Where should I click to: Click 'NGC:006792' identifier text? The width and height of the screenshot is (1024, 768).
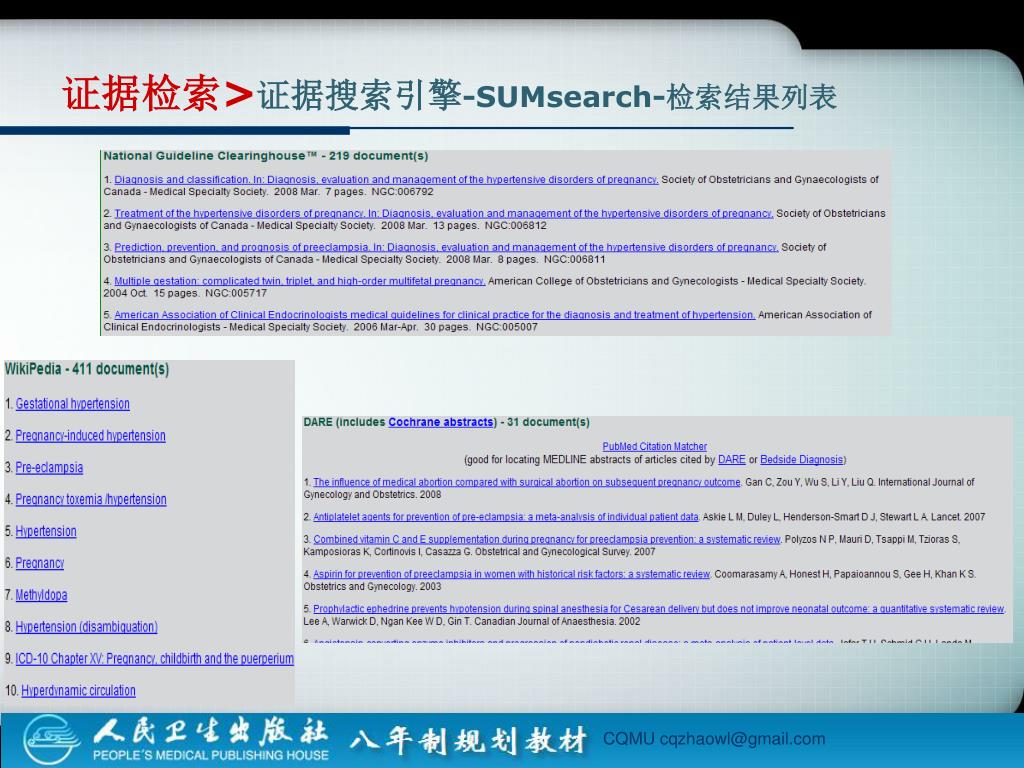(402, 192)
